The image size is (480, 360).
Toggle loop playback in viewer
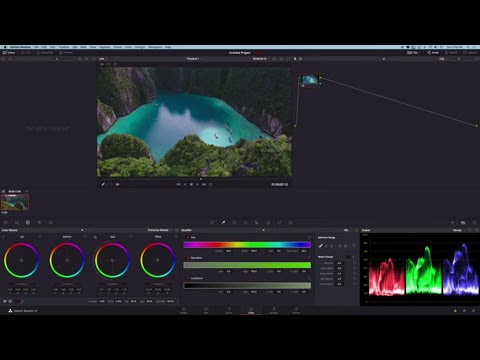210,184
